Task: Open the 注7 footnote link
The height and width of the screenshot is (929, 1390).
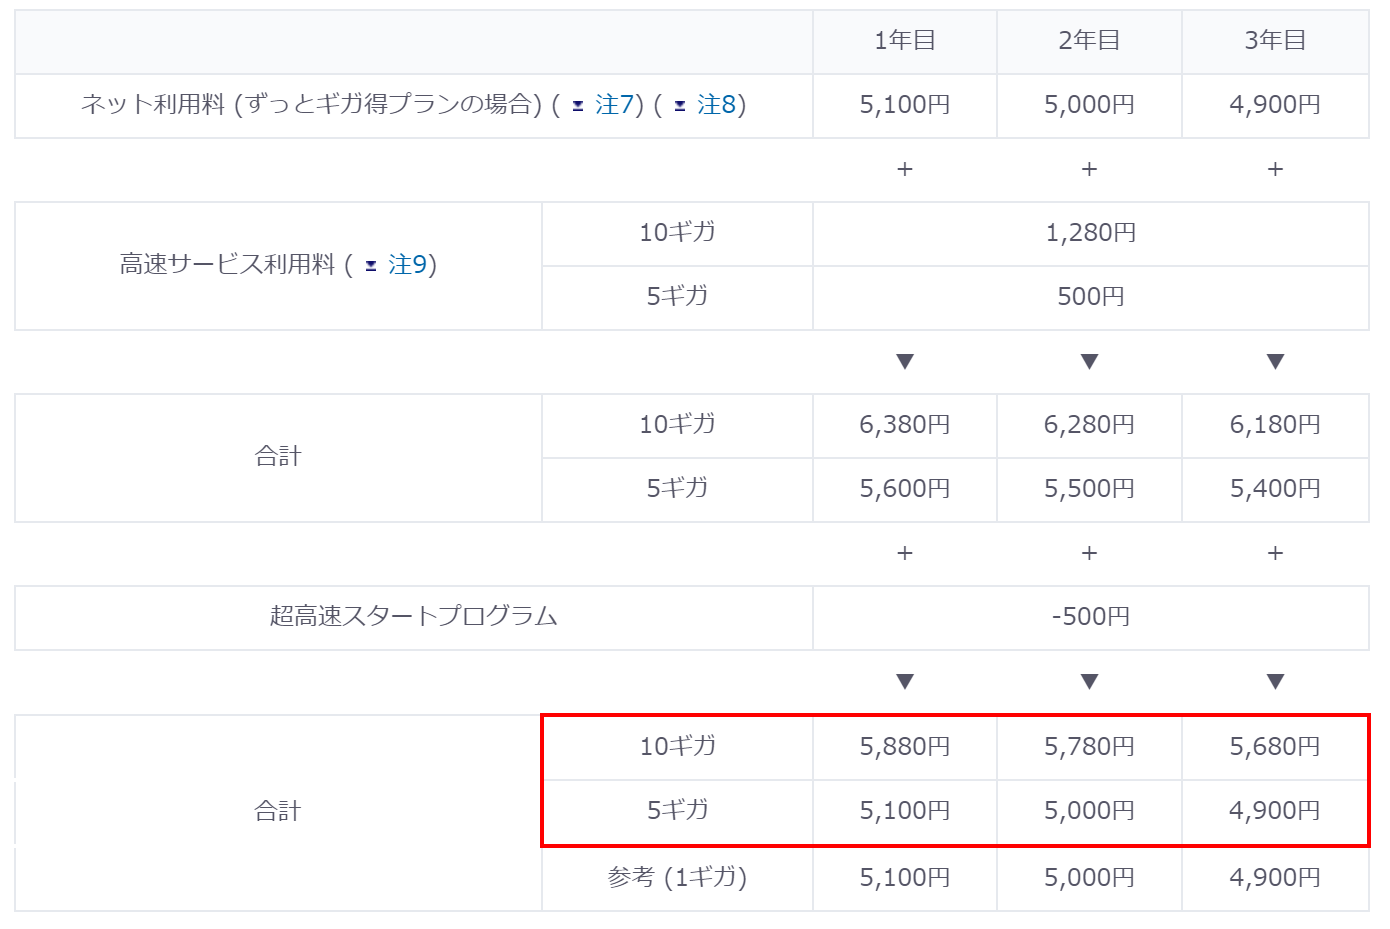Action: [614, 105]
